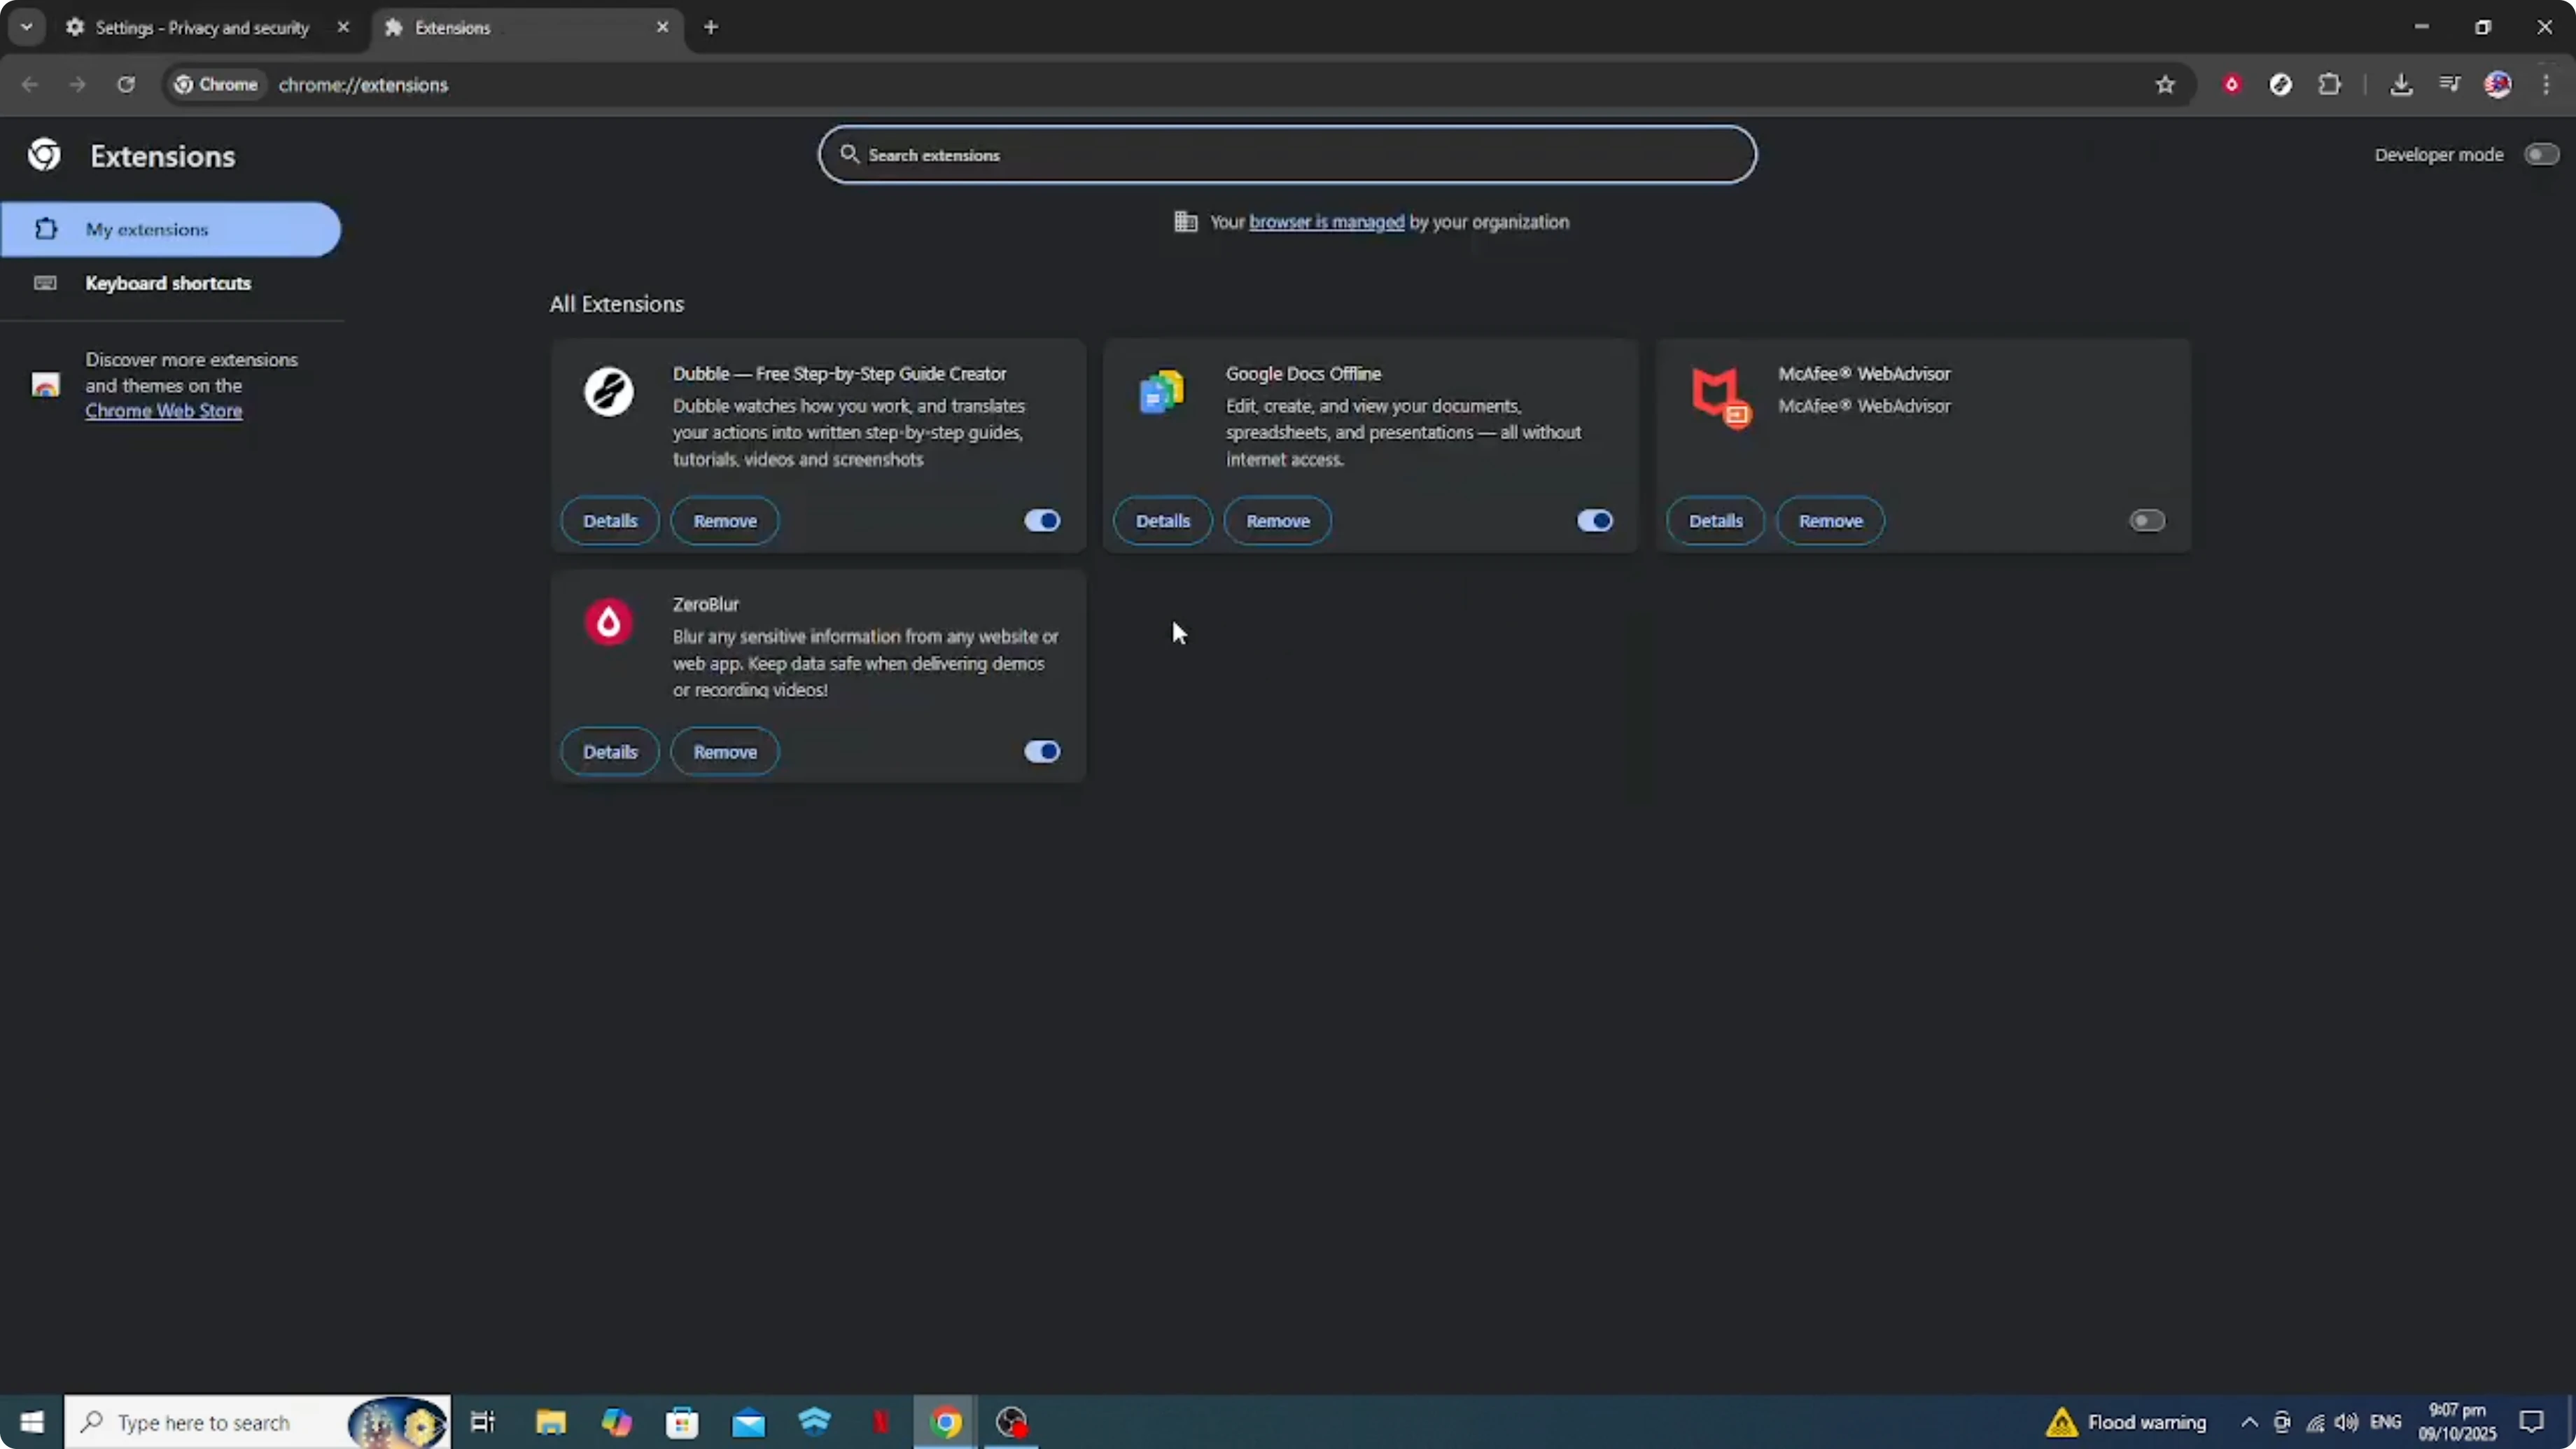The height and width of the screenshot is (1449, 2576).
Task: Open the Downloads icon in toolbar
Action: click(2400, 85)
